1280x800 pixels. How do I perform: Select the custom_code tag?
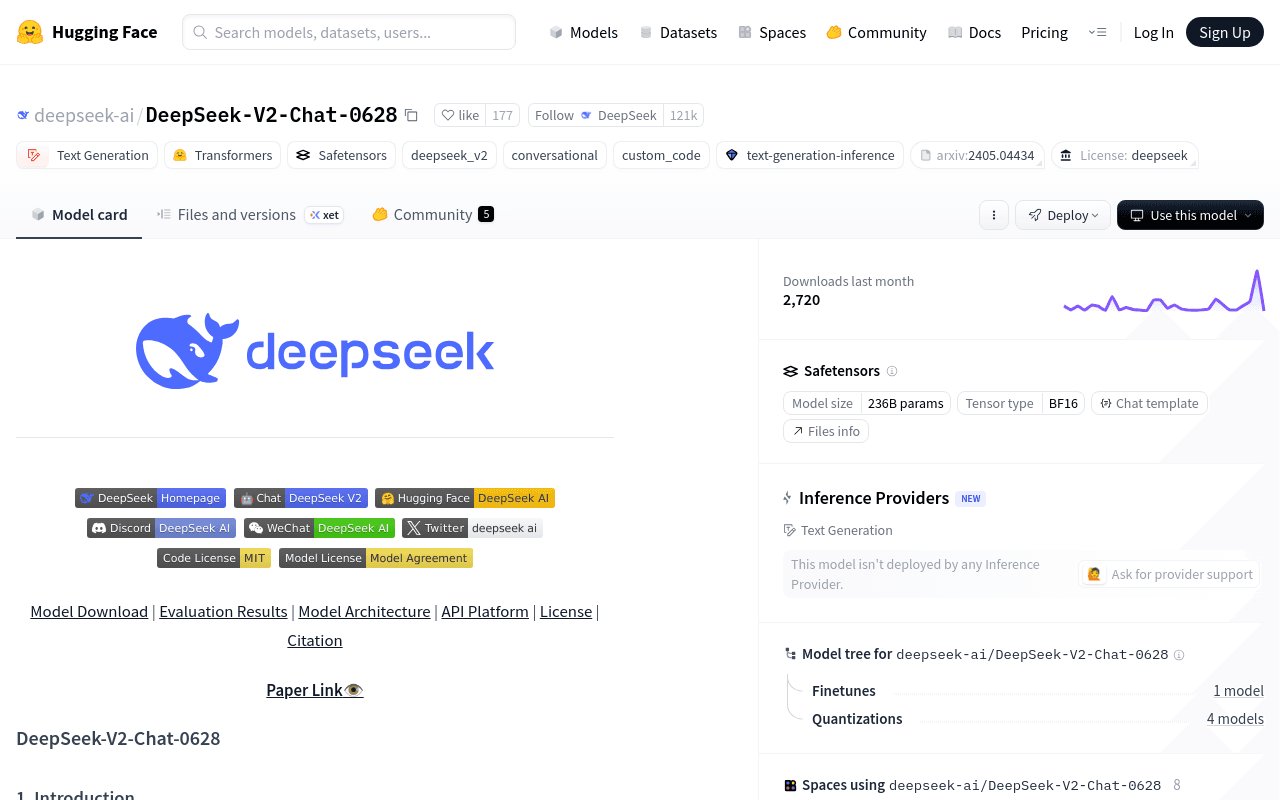[661, 155]
